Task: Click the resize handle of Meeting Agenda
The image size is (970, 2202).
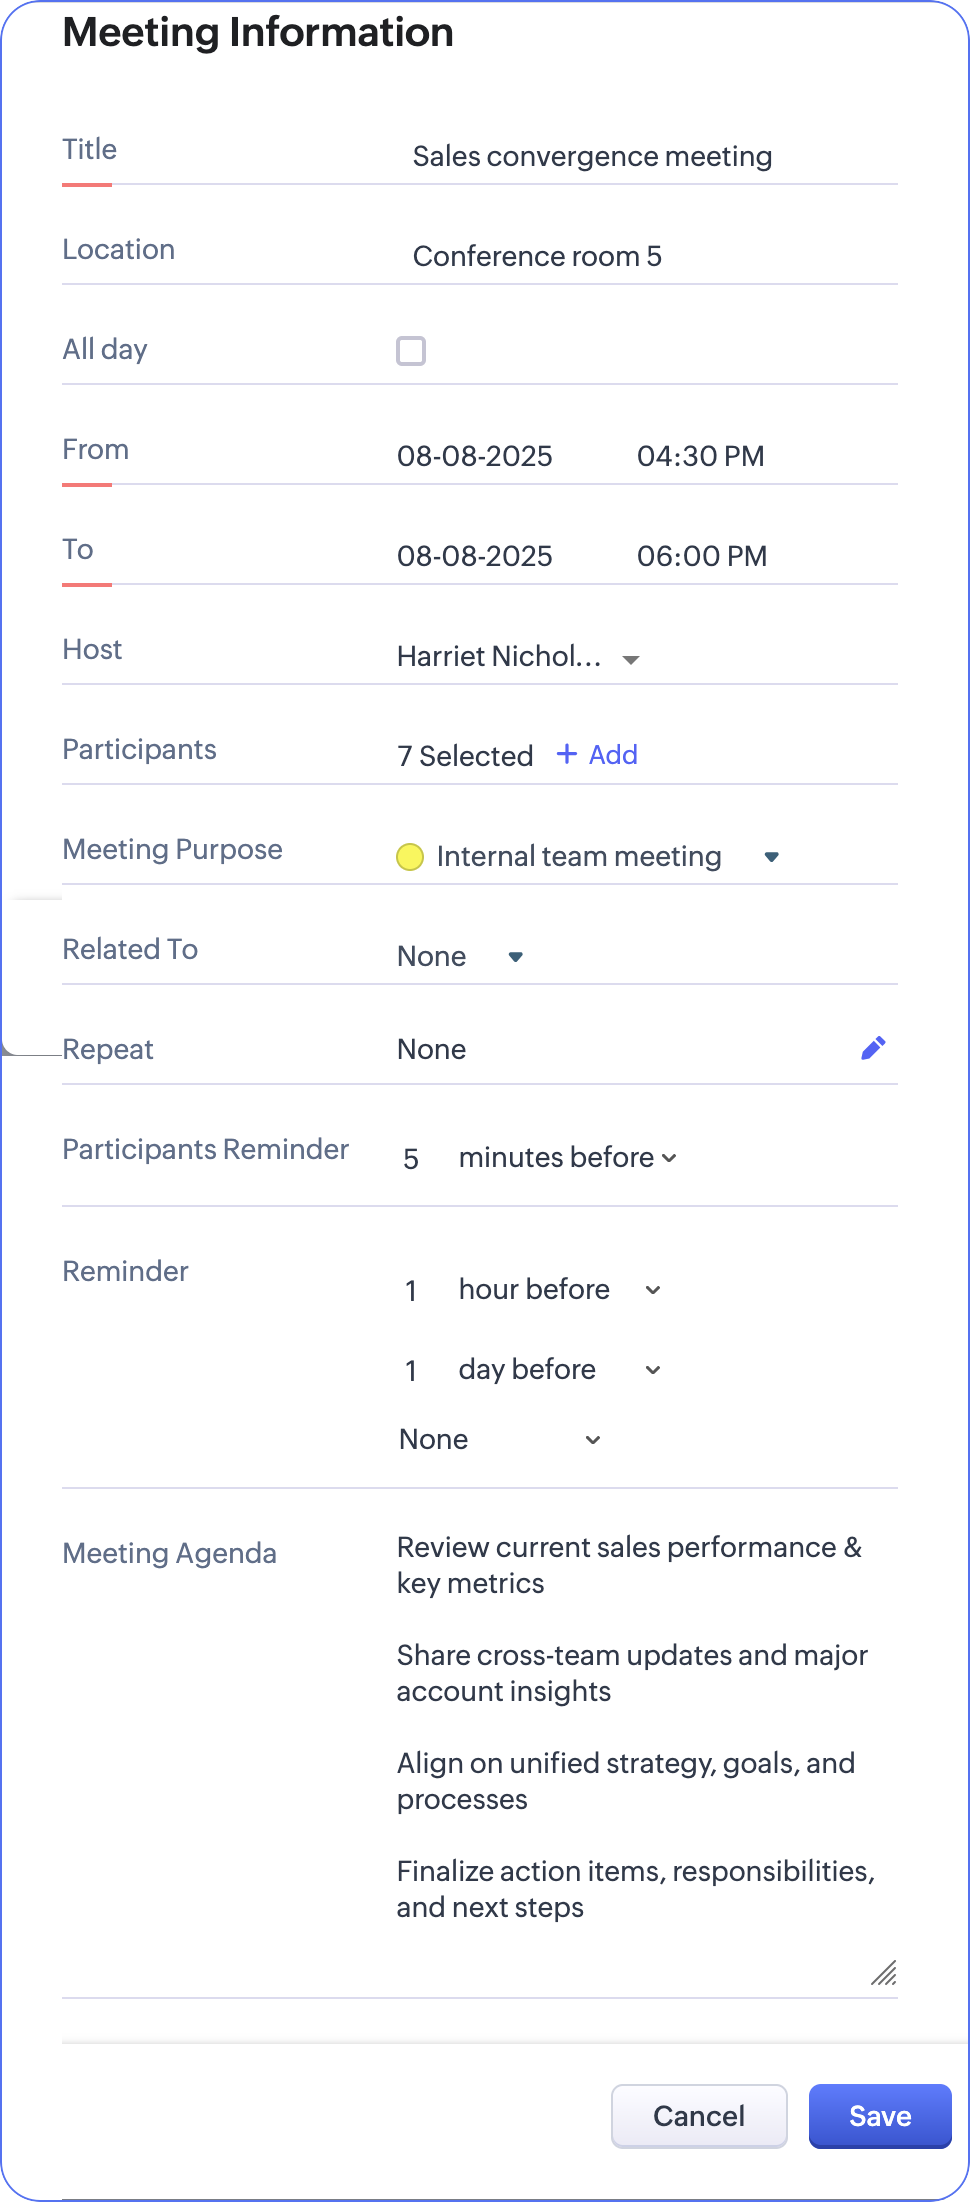Action: [884, 1973]
